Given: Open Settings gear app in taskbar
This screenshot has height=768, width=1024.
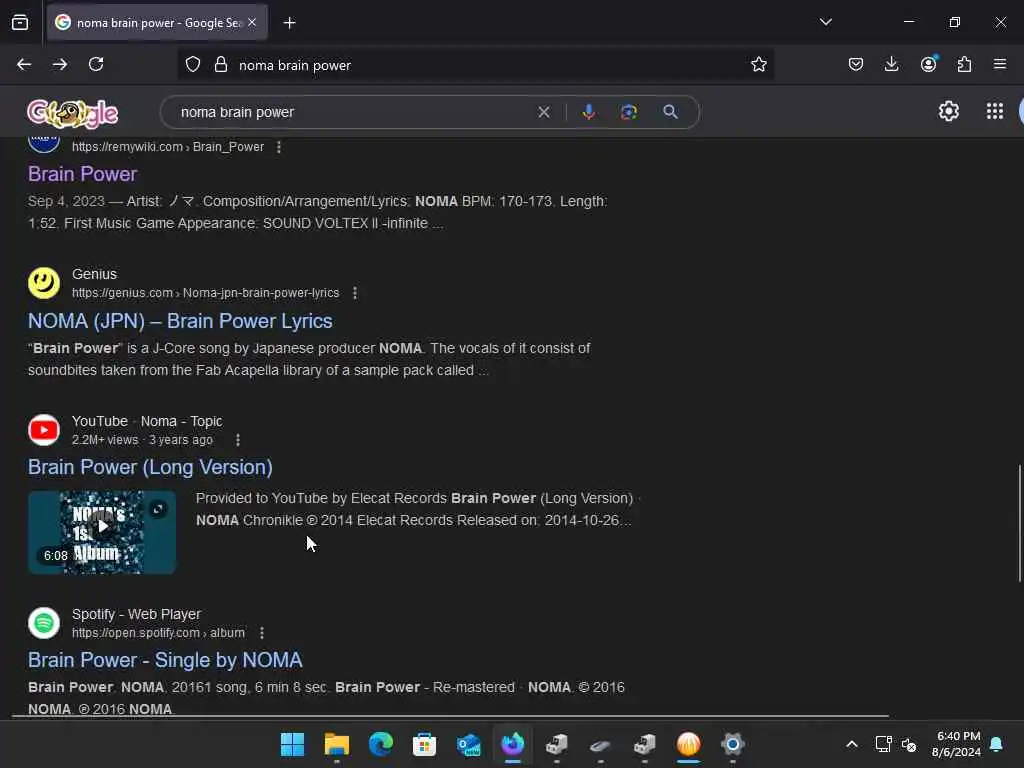Looking at the screenshot, I should [x=733, y=744].
